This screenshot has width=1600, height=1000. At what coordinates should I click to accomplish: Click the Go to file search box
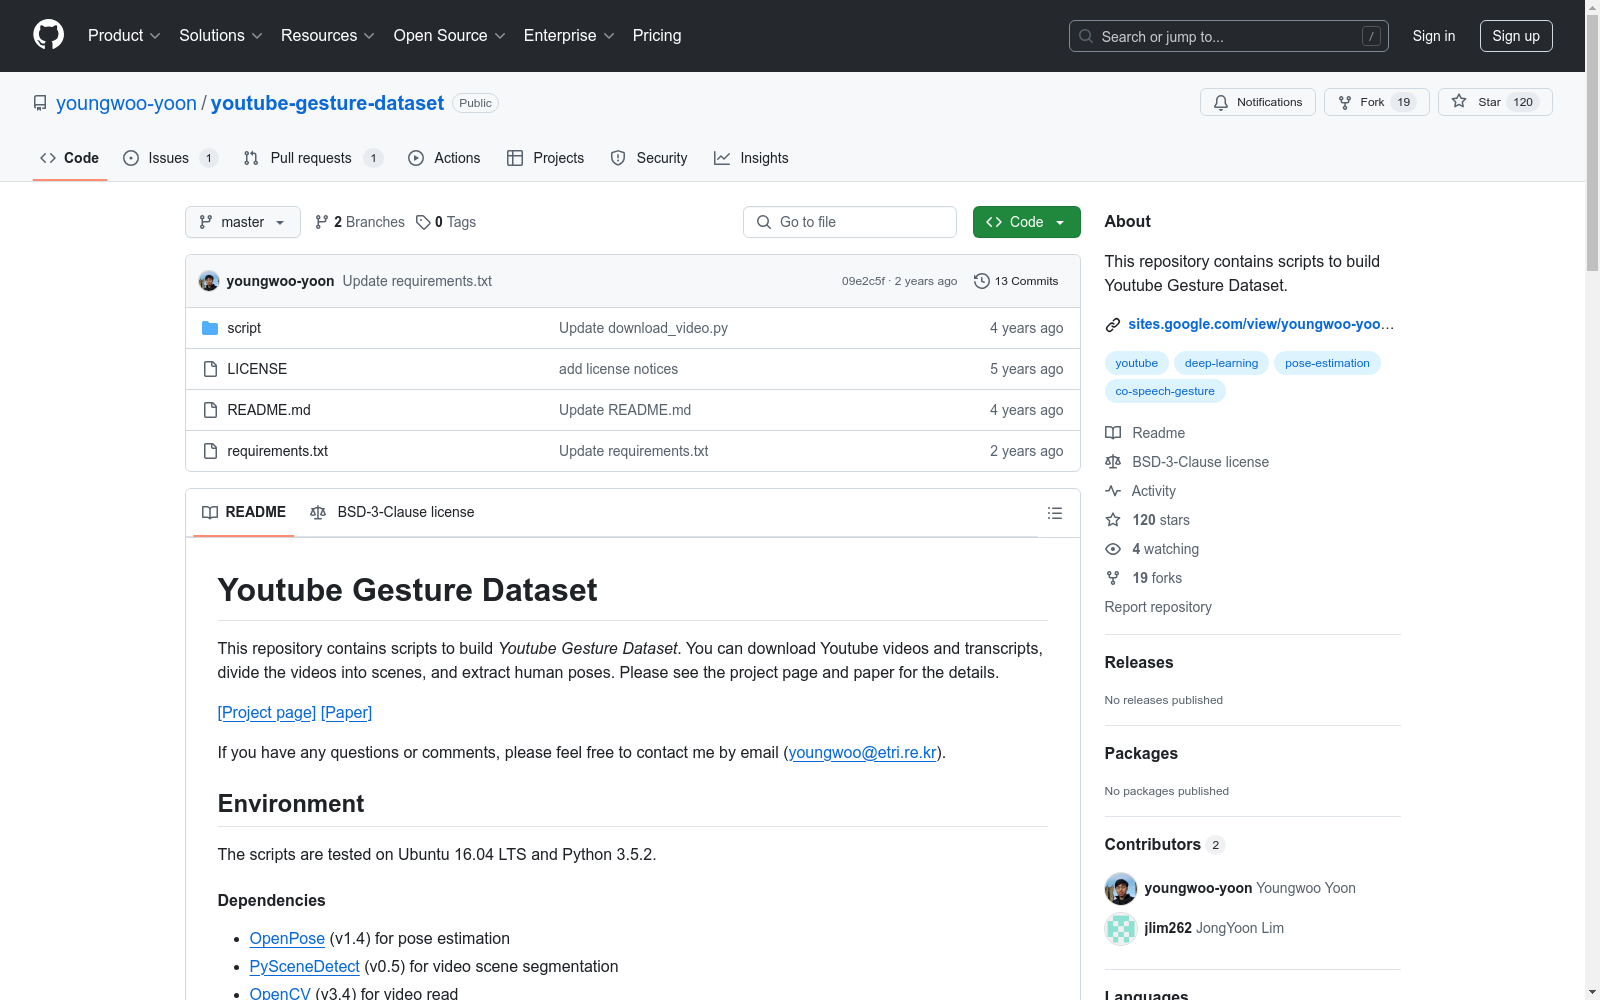point(850,222)
